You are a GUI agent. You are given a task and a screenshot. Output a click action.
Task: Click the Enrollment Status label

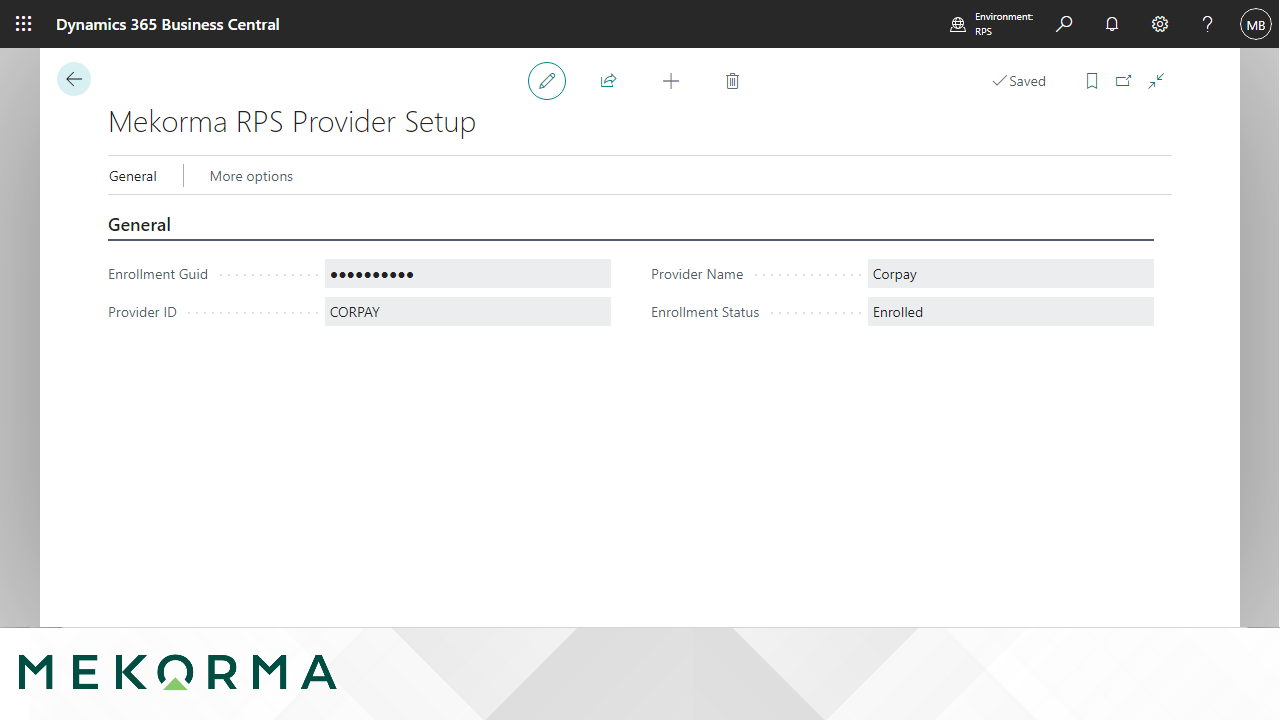pos(705,312)
